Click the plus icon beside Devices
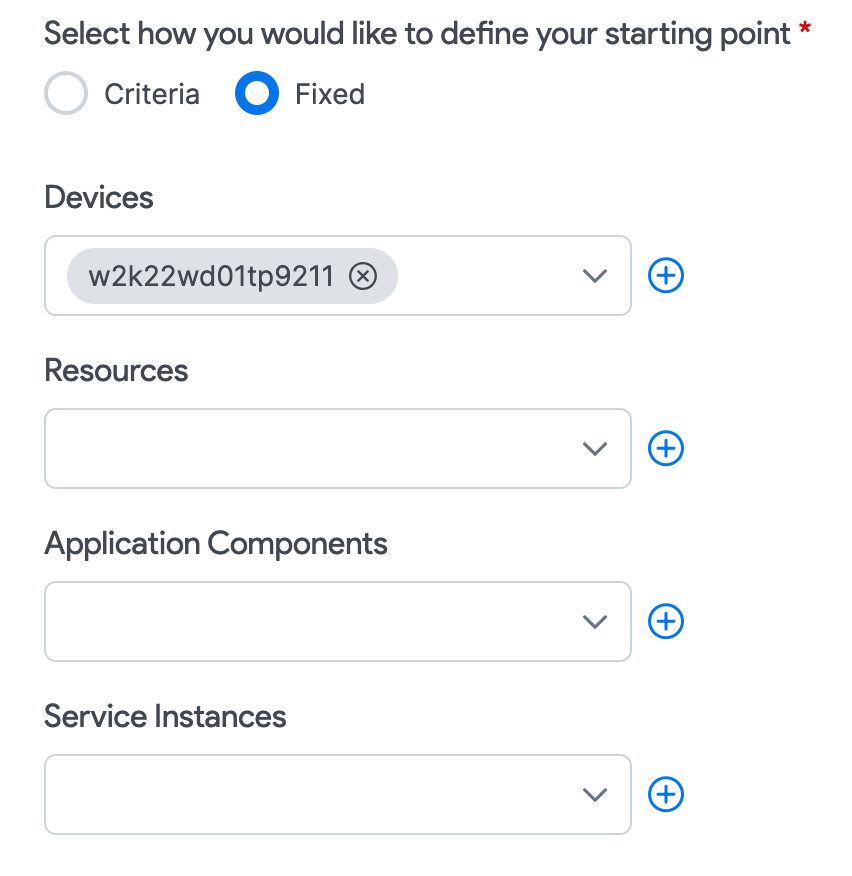The width and height of the screenshot is (852, 876). [x=666, y=276]
